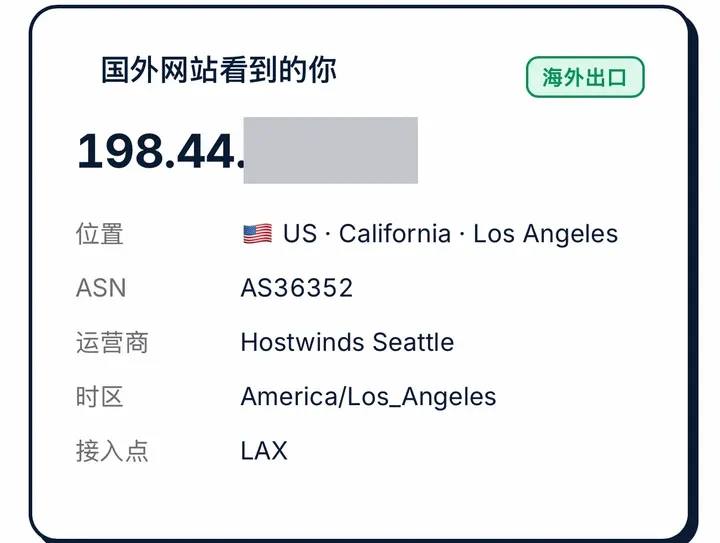Click the LAX access point value
720x543 pixels.
pos(264,451)
